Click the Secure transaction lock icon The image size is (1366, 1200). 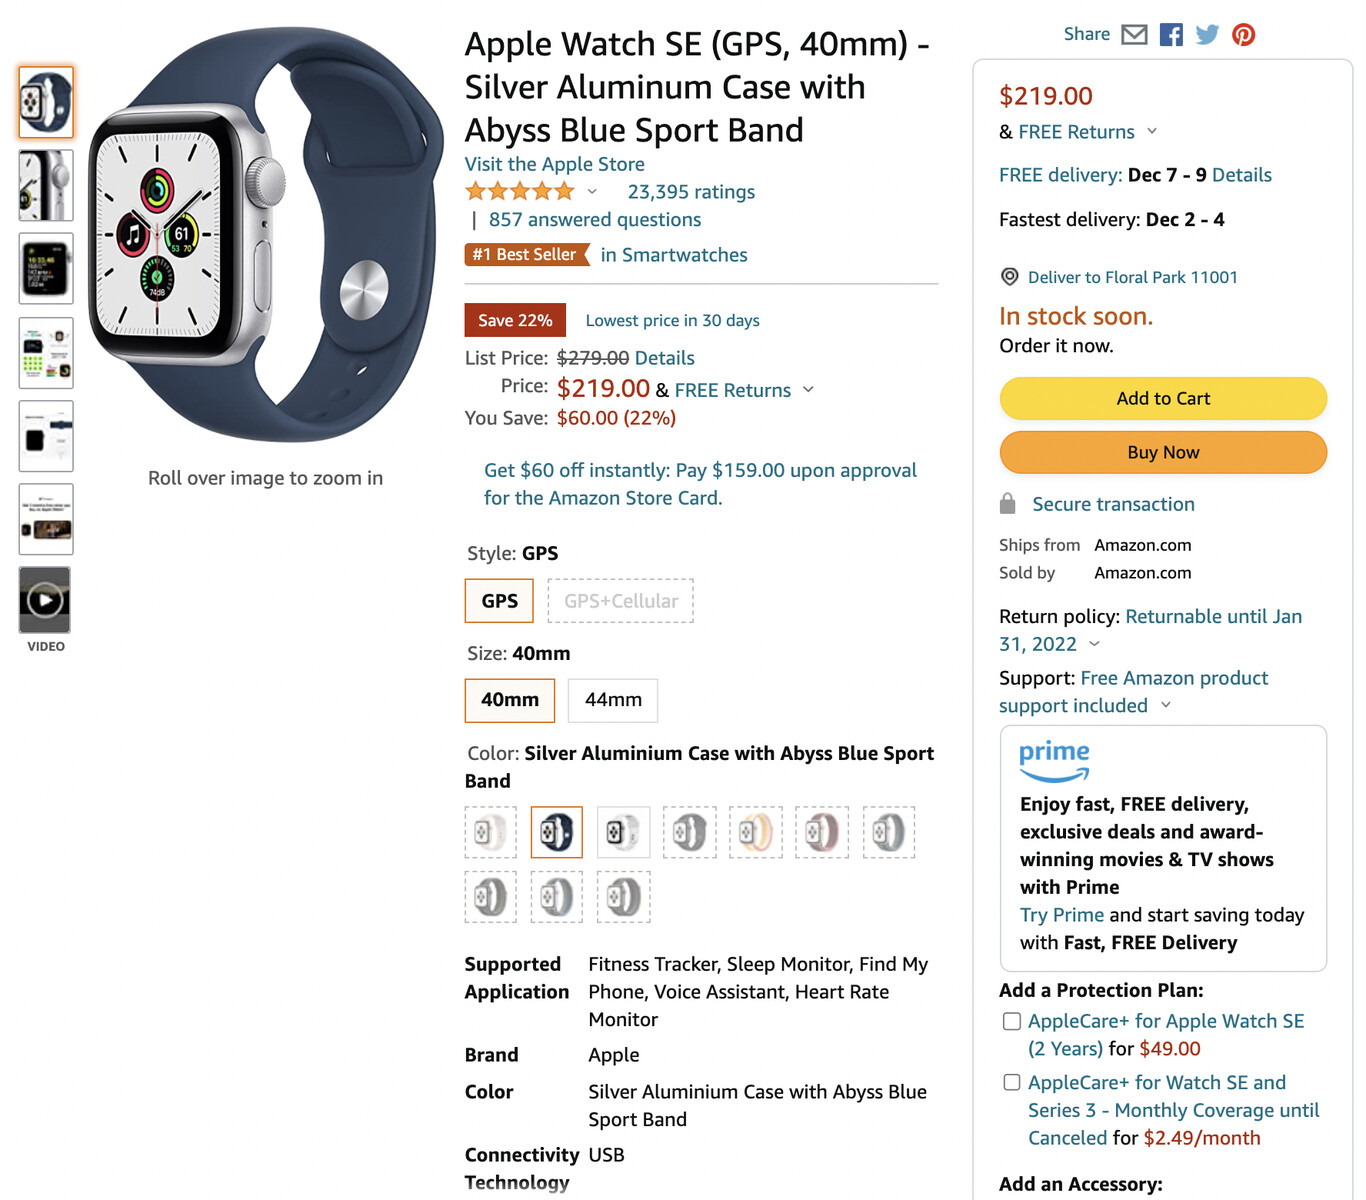(1008, 504)
